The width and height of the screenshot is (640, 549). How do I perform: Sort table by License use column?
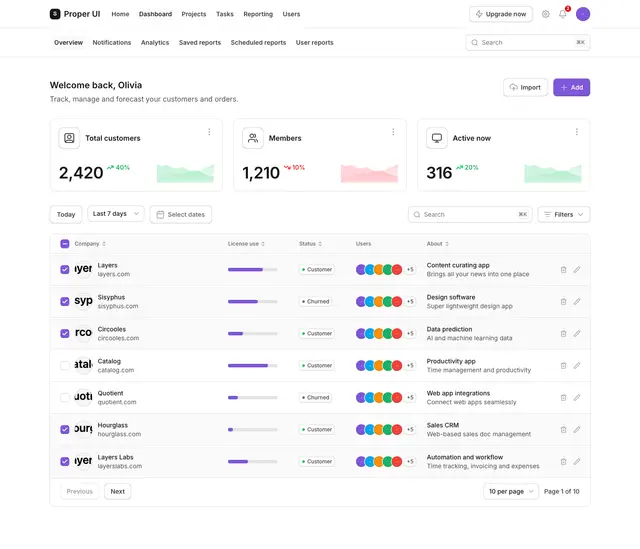tap(246, 244)
